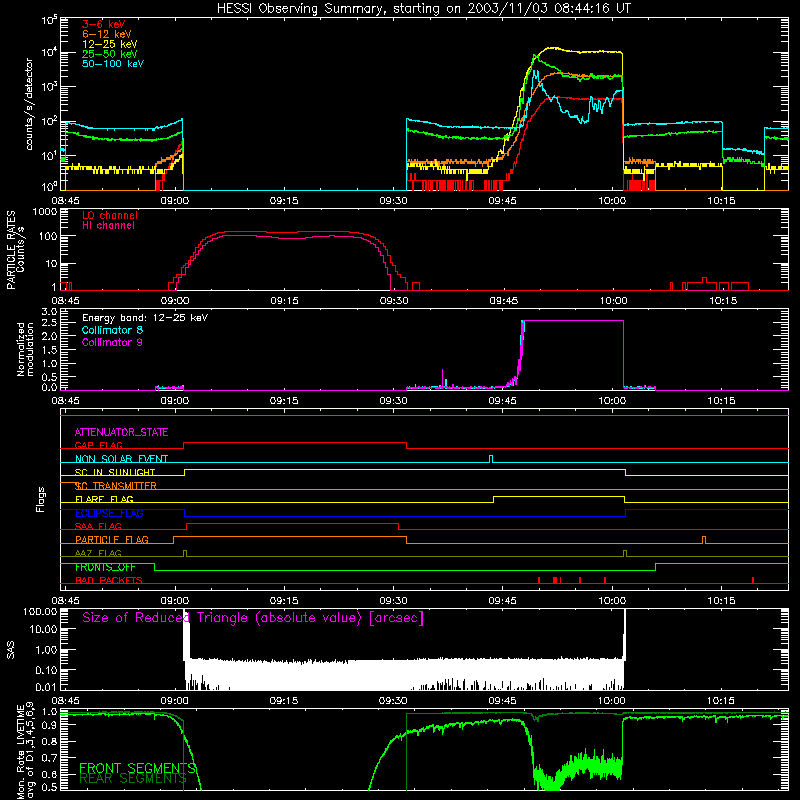Click the counts/s/detector axis label

[x=29, y=104]
